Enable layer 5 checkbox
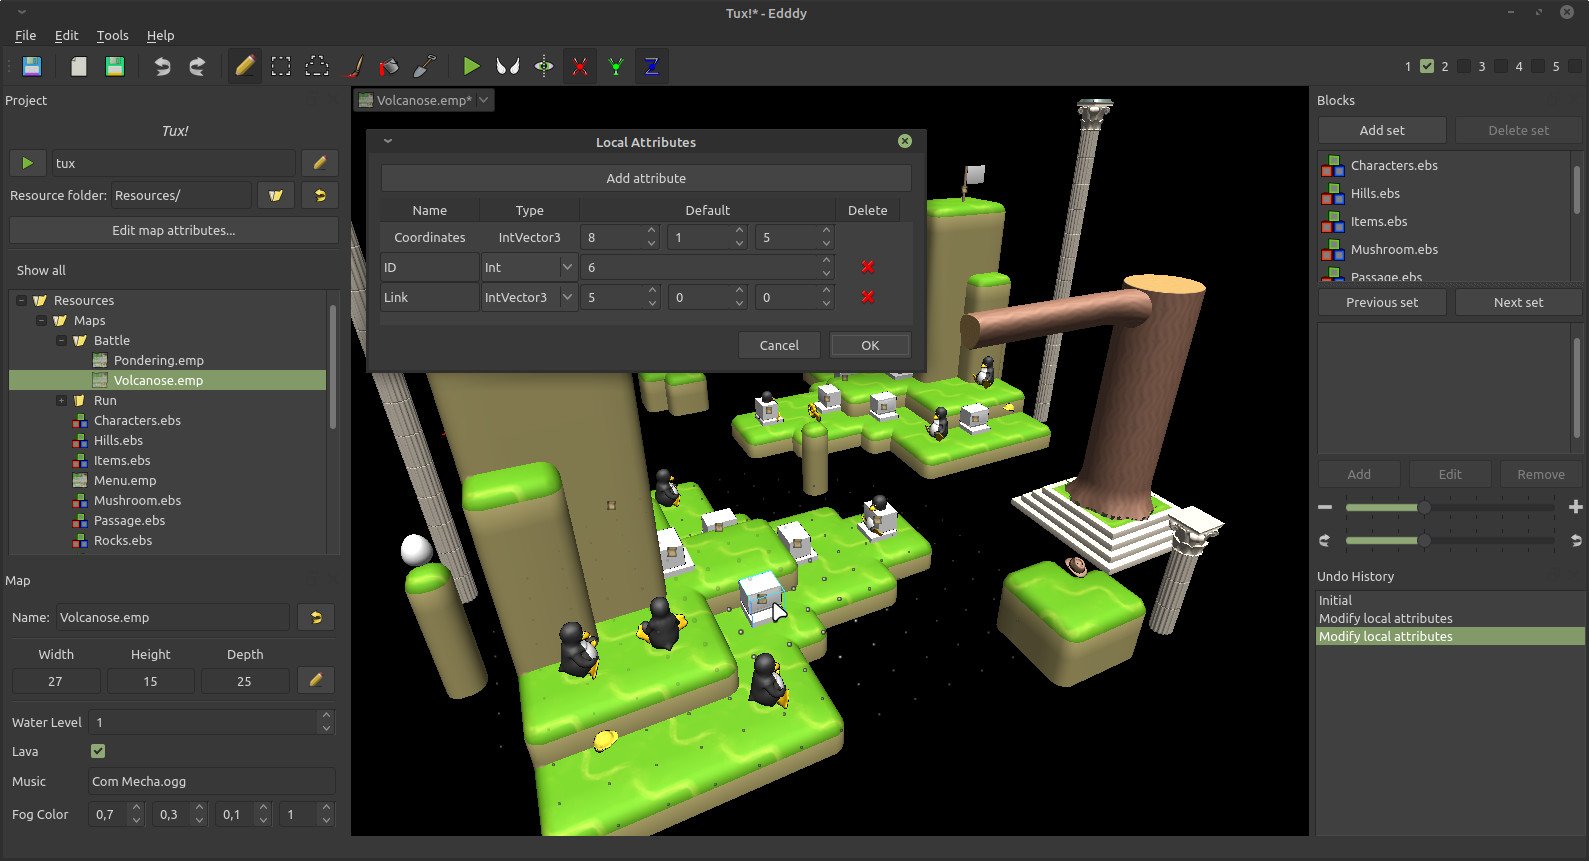 click(1575, 66)
